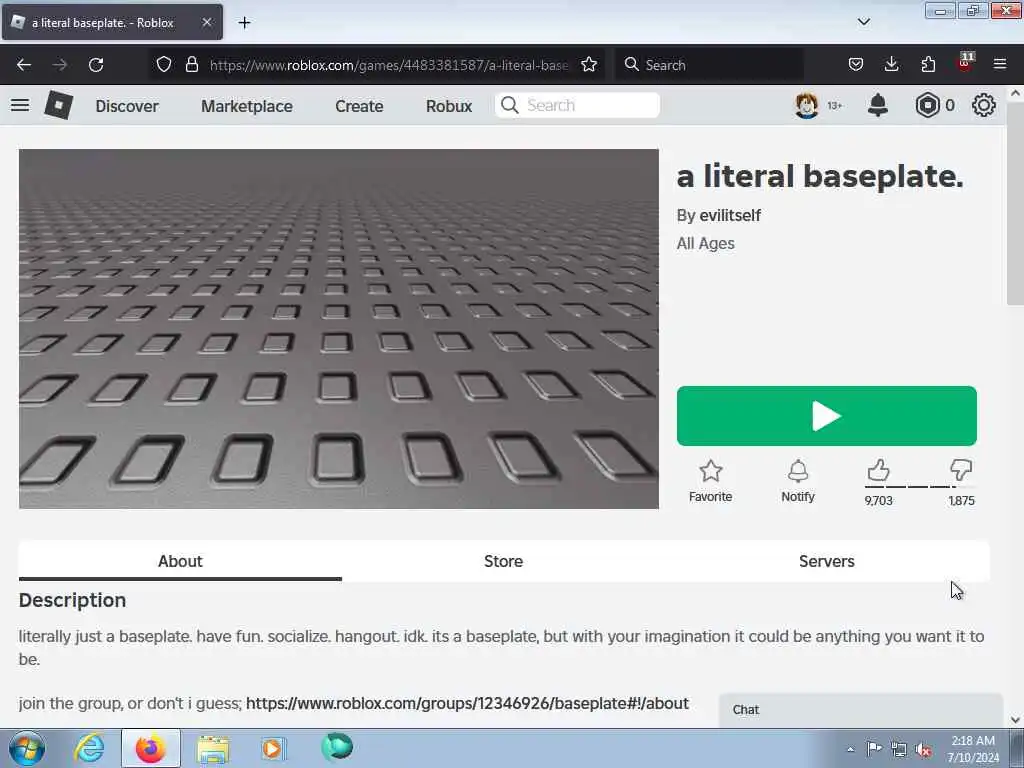Switch to the Store tab
This screenshot has width=1024, height=768.
click(504, 561)
